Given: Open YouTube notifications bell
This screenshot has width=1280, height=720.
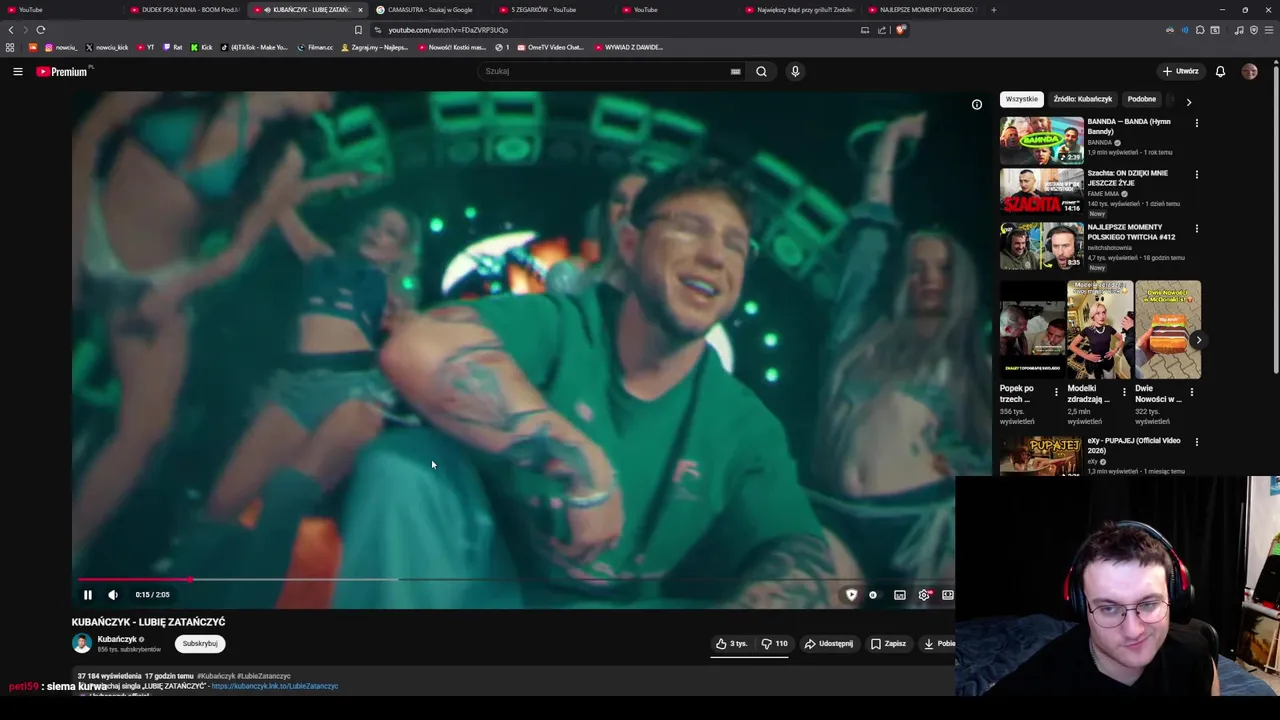Looking at the screenshot, I should [x=1220, y=71].
